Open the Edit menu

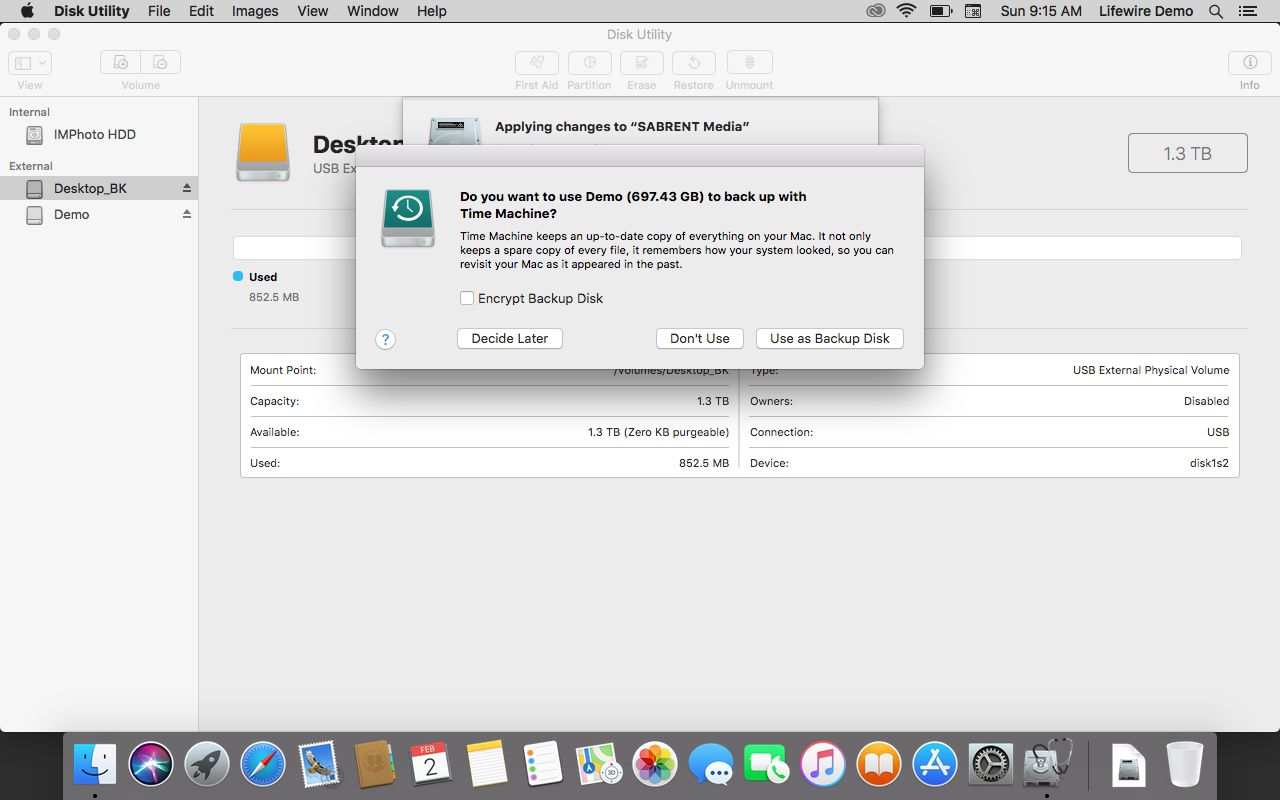coord(201,11)
